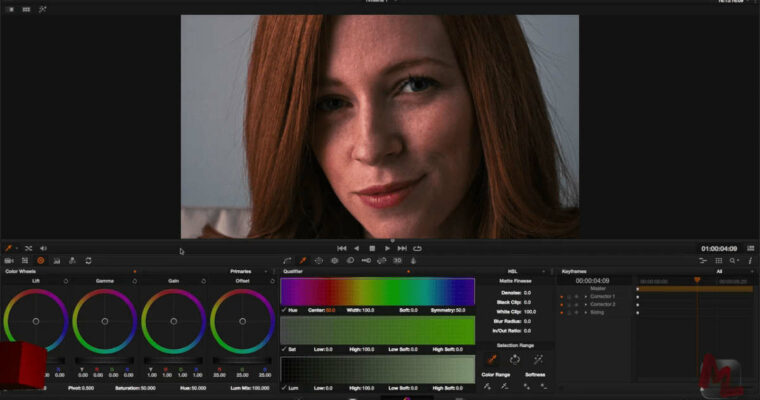Toggle the lock on Corrector 2
Image resolution: width=760 pixels, height=400 pixels.
[570, 304]
